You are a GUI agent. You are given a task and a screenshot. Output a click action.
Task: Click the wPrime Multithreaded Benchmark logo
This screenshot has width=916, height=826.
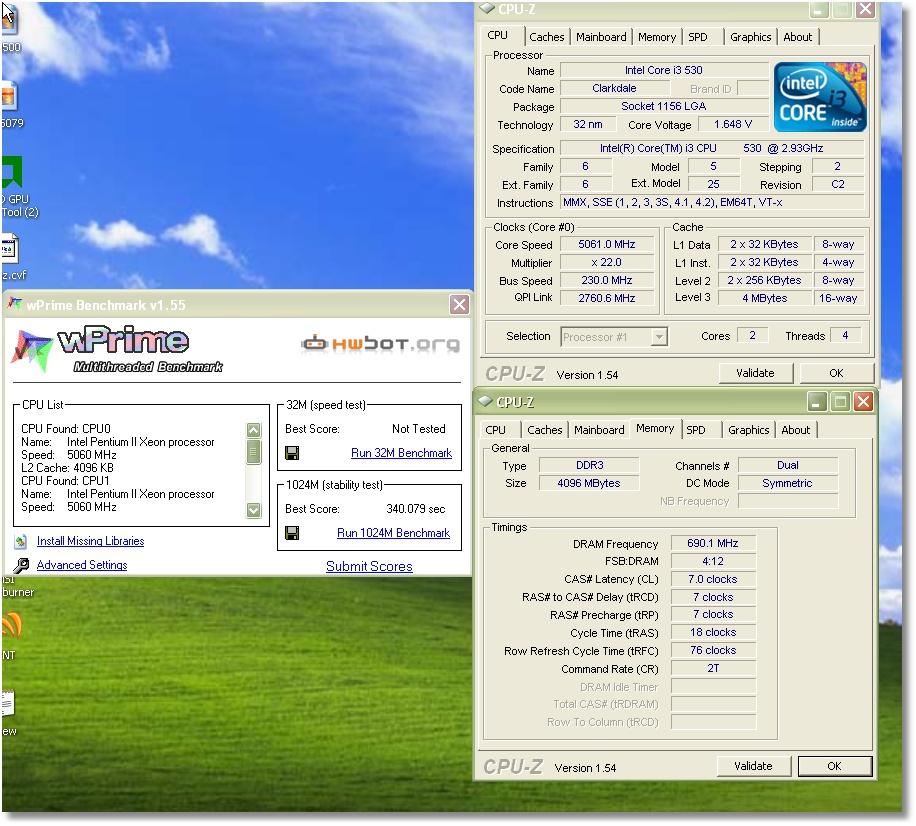coord(117,349)
